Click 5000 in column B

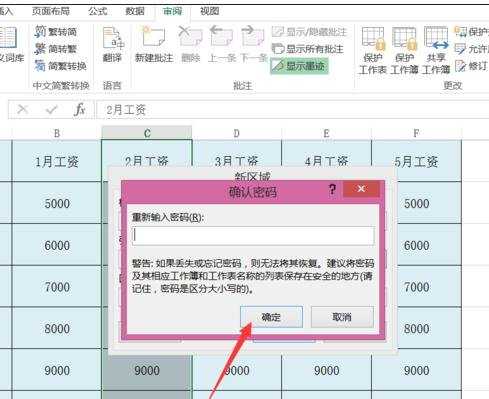tap(57, 203)
